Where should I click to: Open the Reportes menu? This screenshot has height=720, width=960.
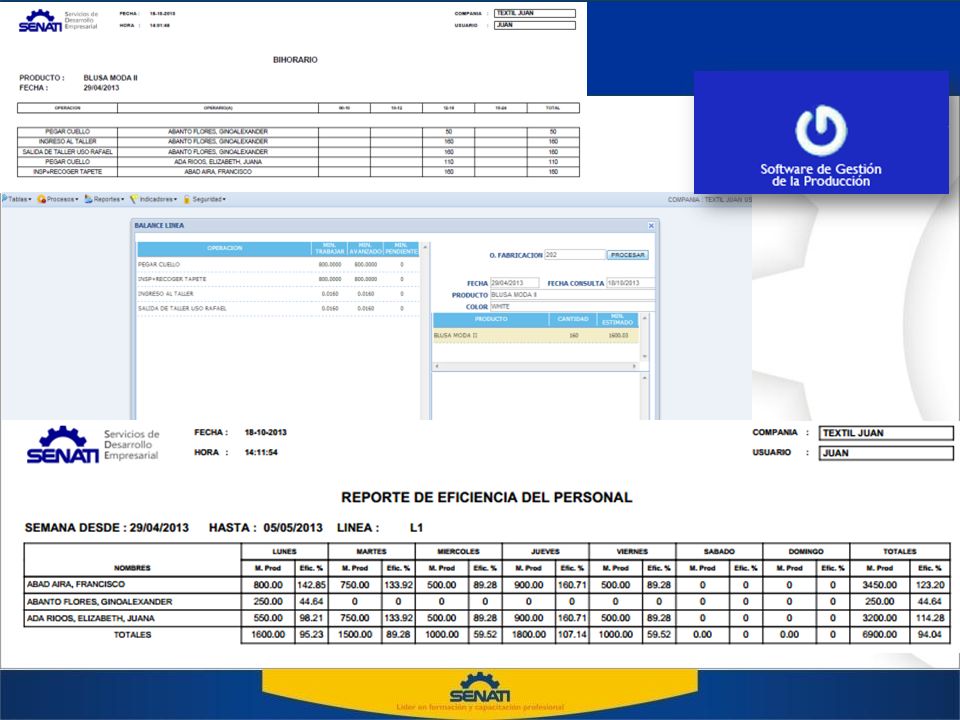pyautogui.click(x=104, y=199)
